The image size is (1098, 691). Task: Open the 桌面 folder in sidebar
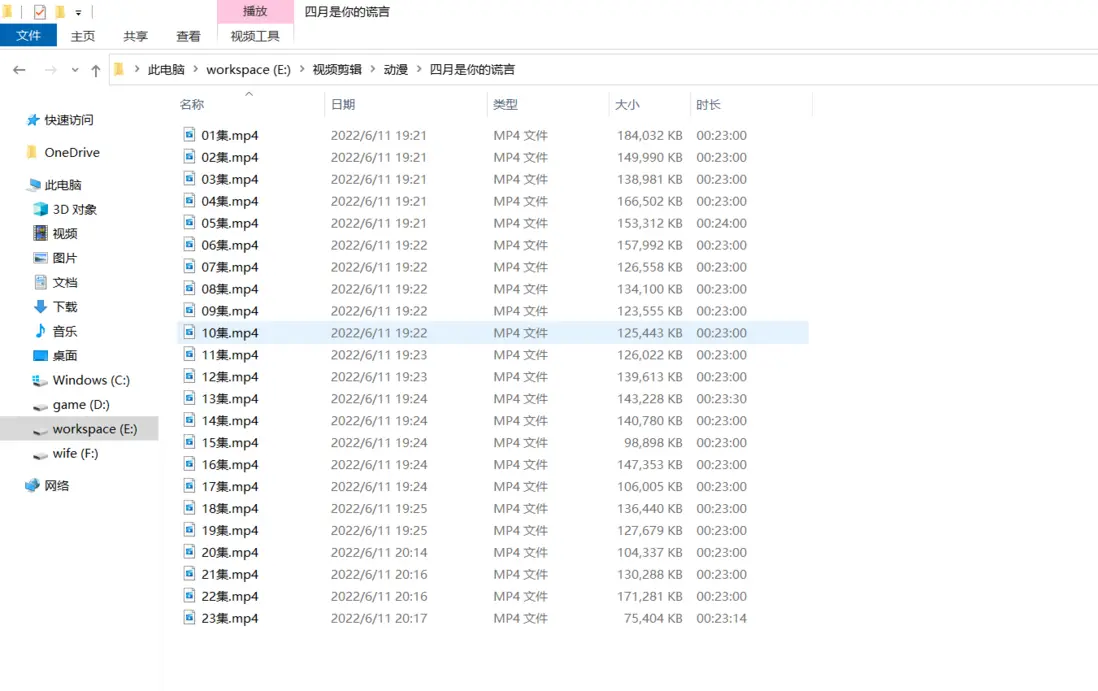click(65, 356)
